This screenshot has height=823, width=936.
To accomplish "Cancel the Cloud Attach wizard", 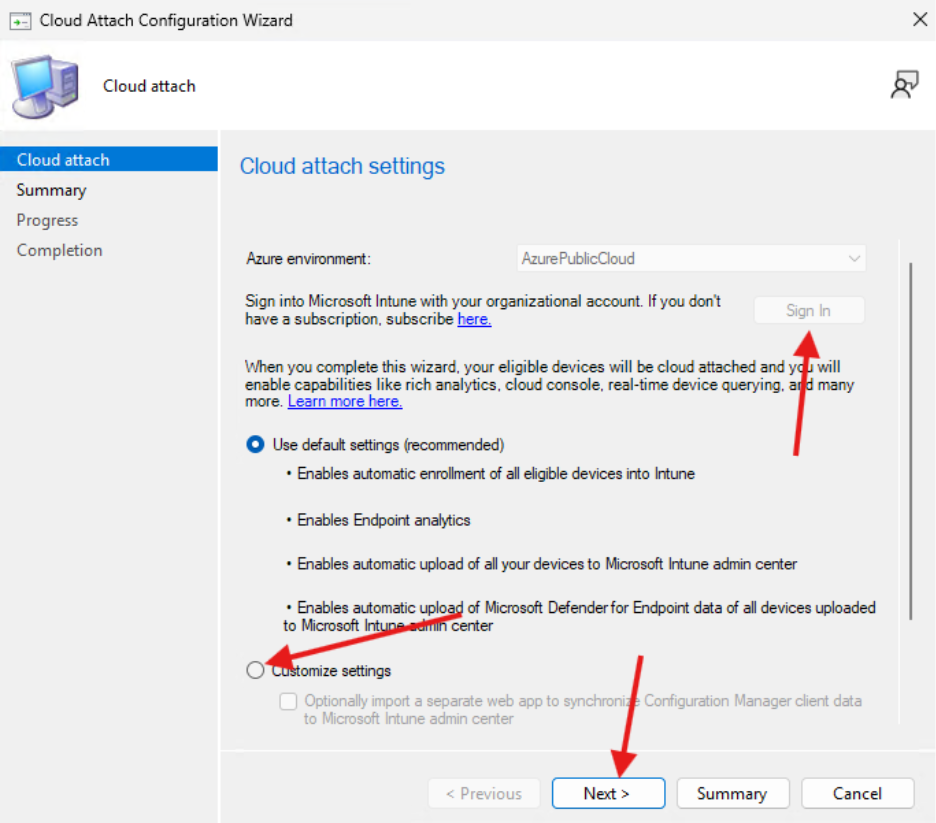I will (x=857, y=793).
